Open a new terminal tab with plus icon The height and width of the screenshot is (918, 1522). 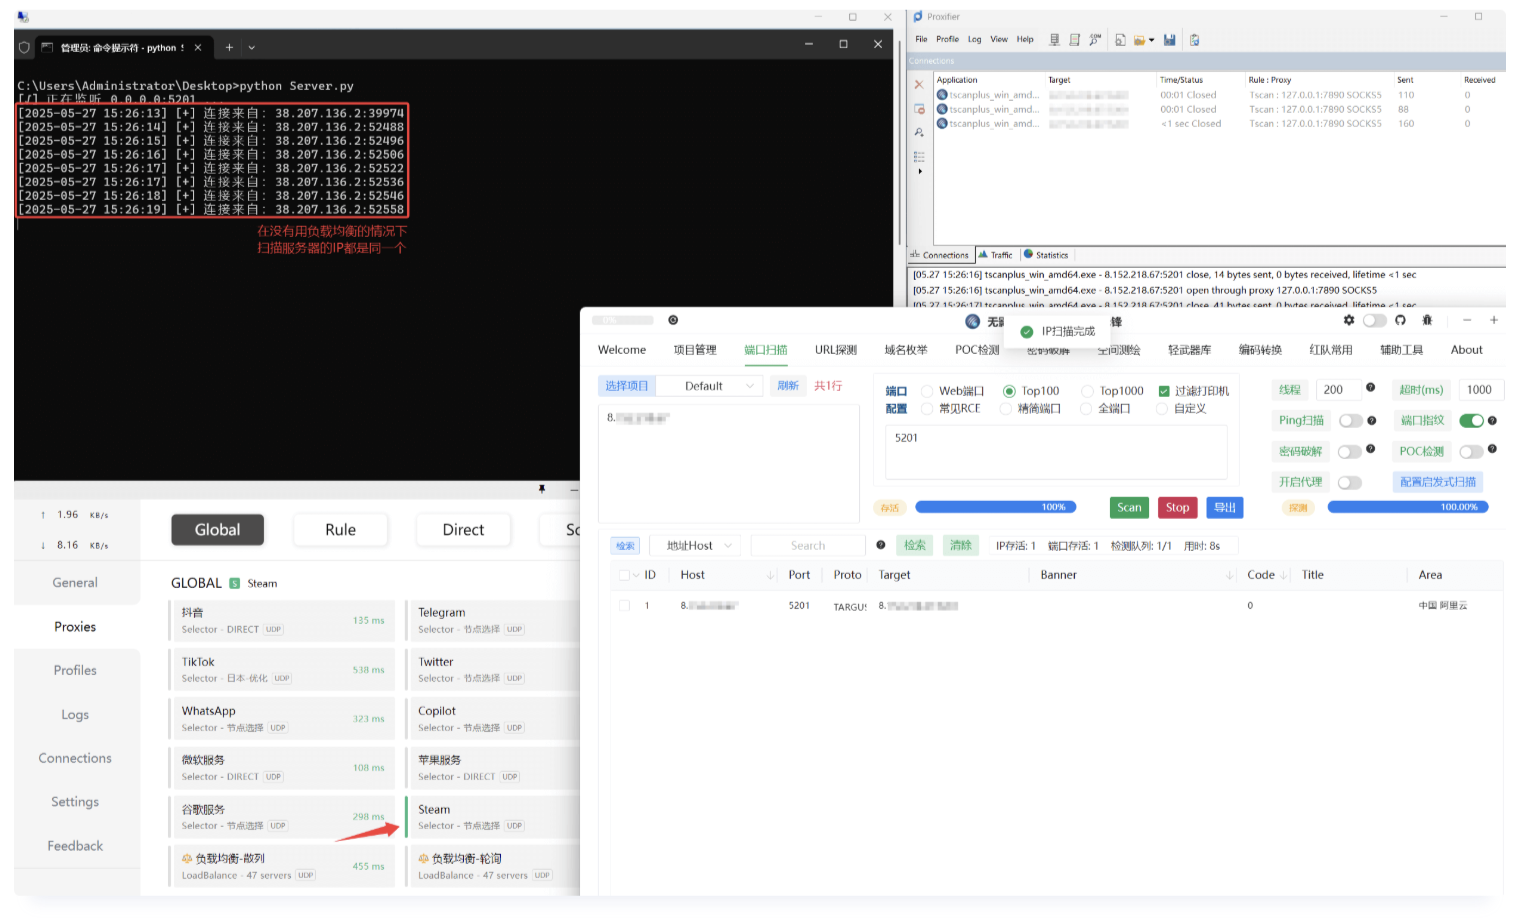[229, 47]
